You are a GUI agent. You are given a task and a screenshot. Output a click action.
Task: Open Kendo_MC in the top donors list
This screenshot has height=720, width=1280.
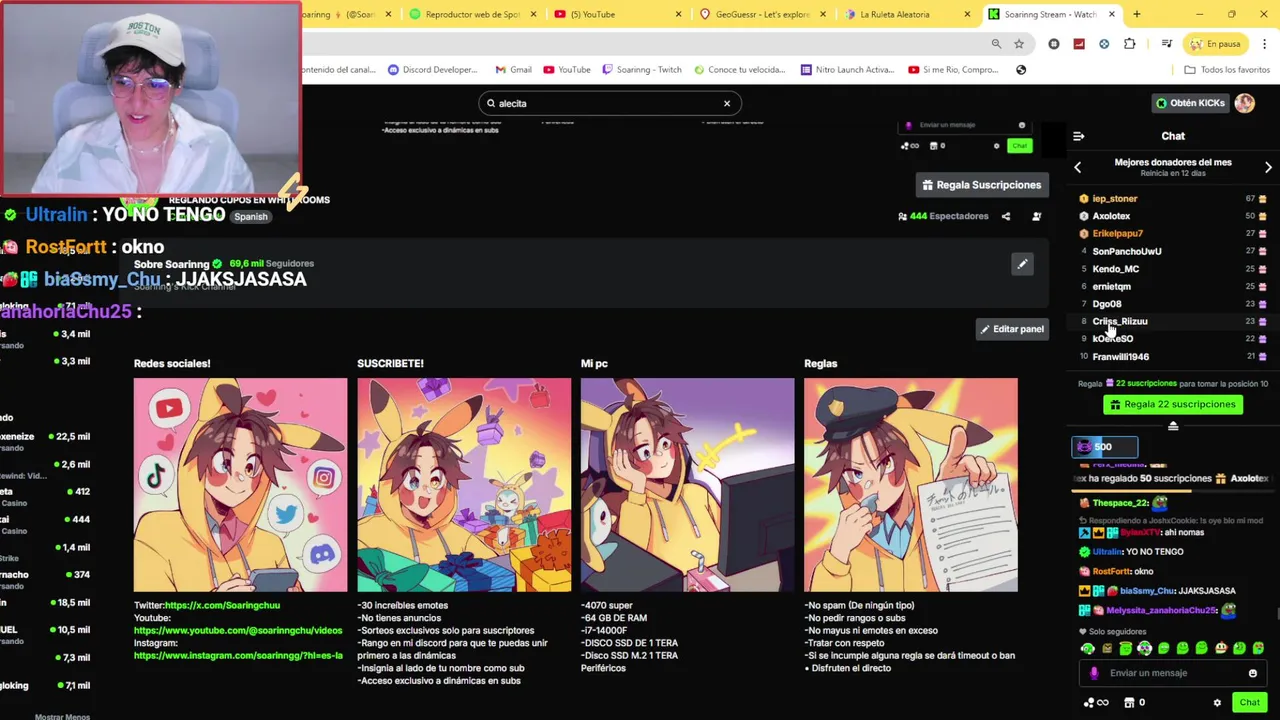[x=1115, y=269]
